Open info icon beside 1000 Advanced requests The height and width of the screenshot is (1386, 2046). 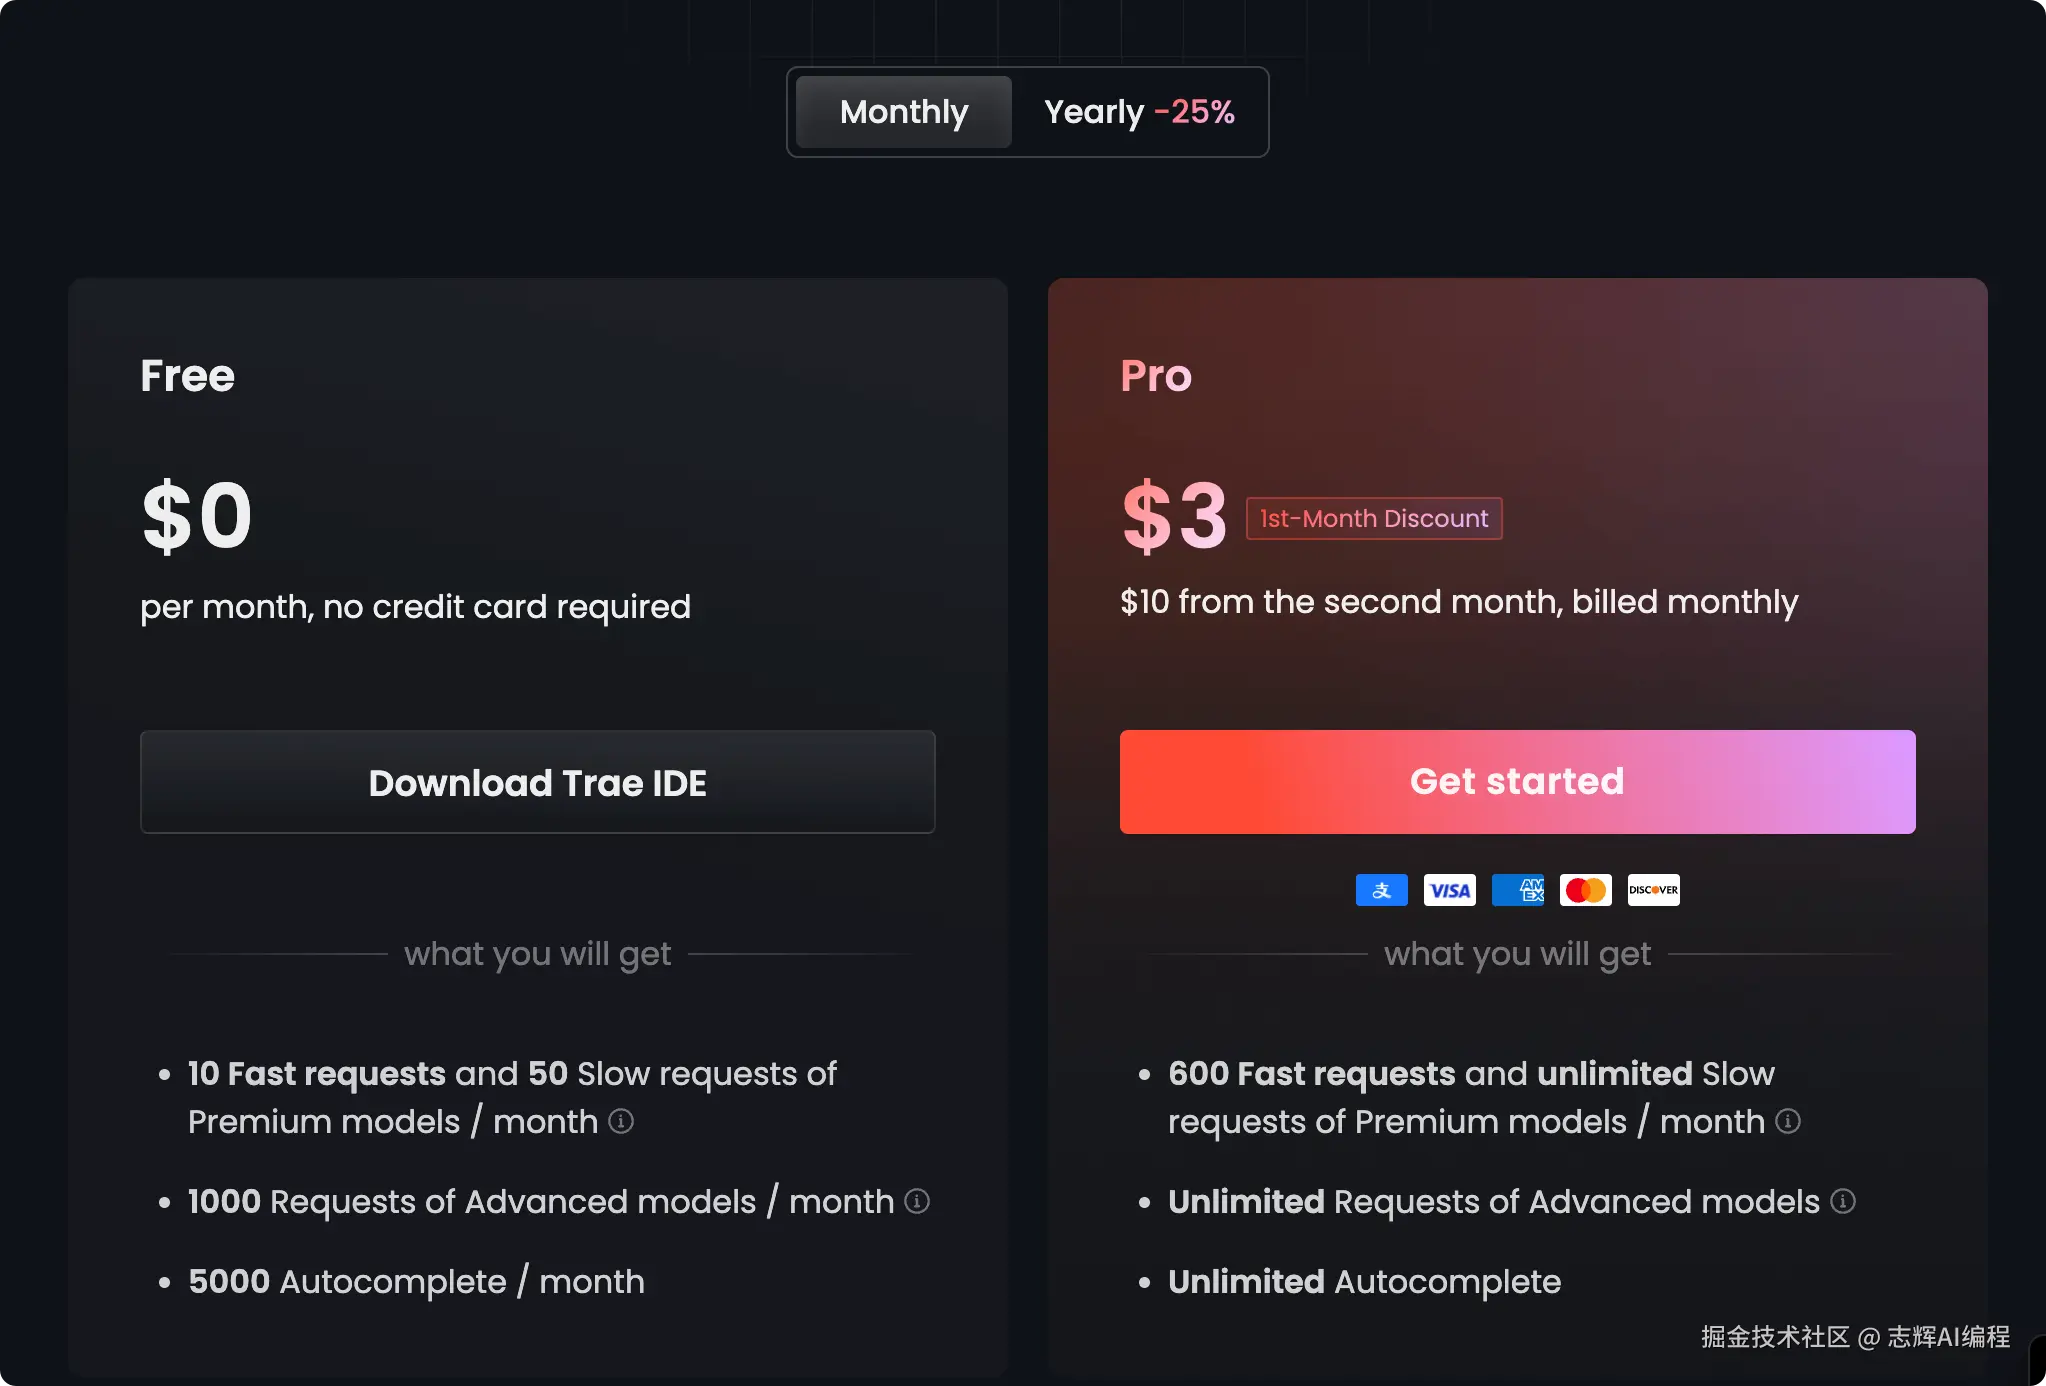917,1201
